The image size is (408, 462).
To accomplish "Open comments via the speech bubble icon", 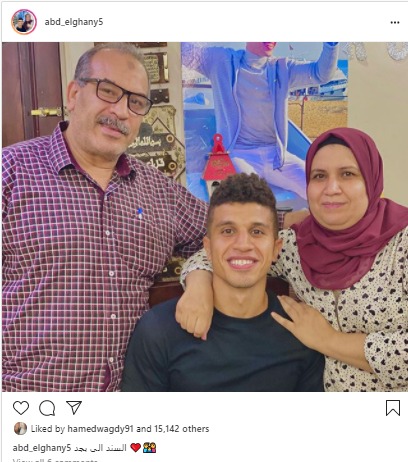I will (47, 408).
